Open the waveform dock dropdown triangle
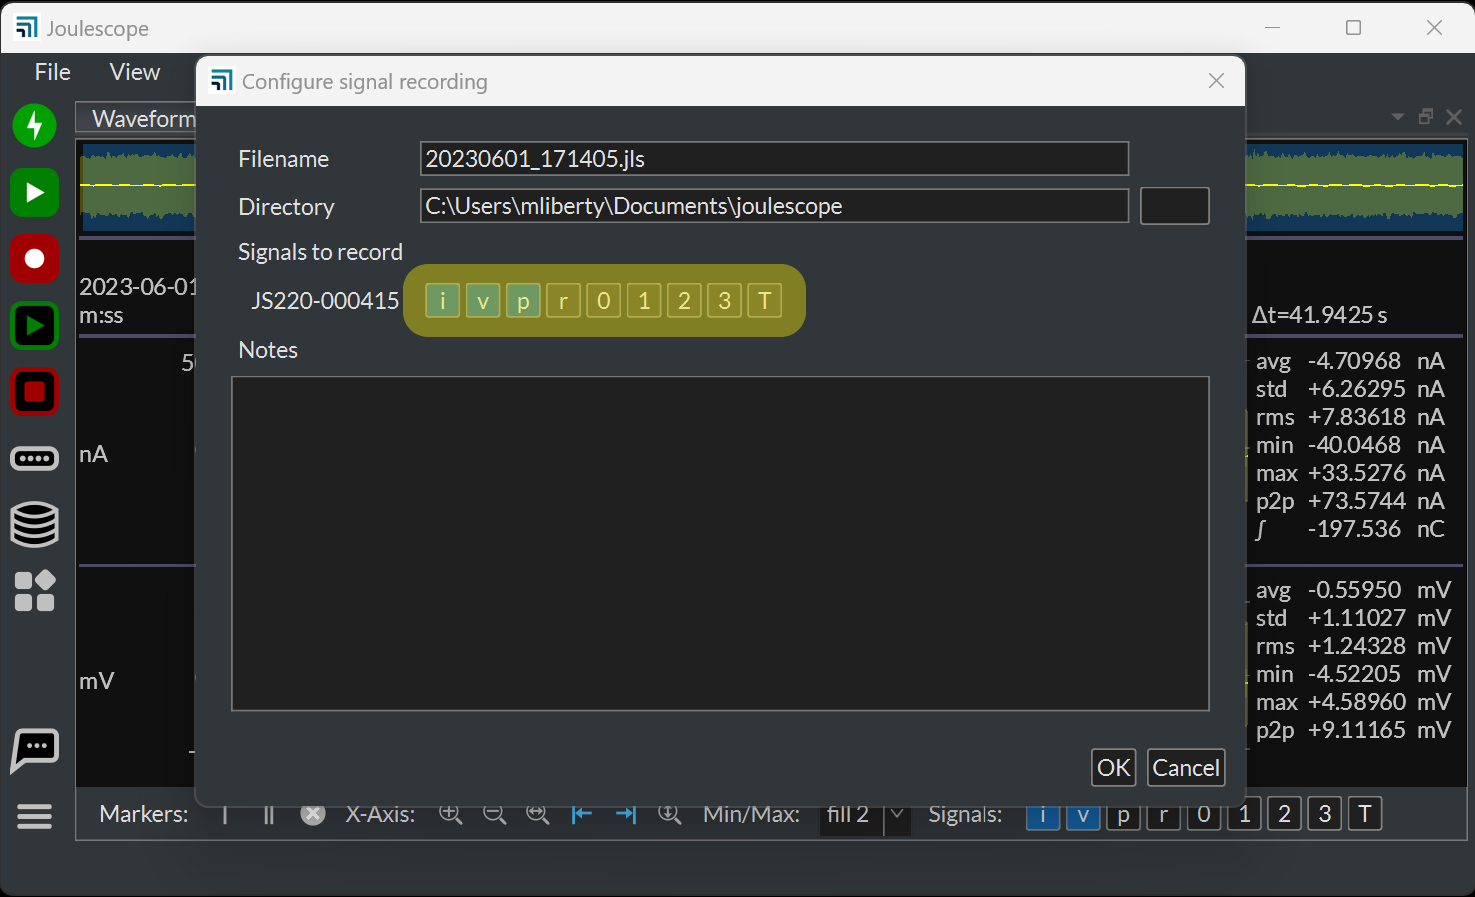This screenshot has width=1475, height=897. click(1398, 117)
